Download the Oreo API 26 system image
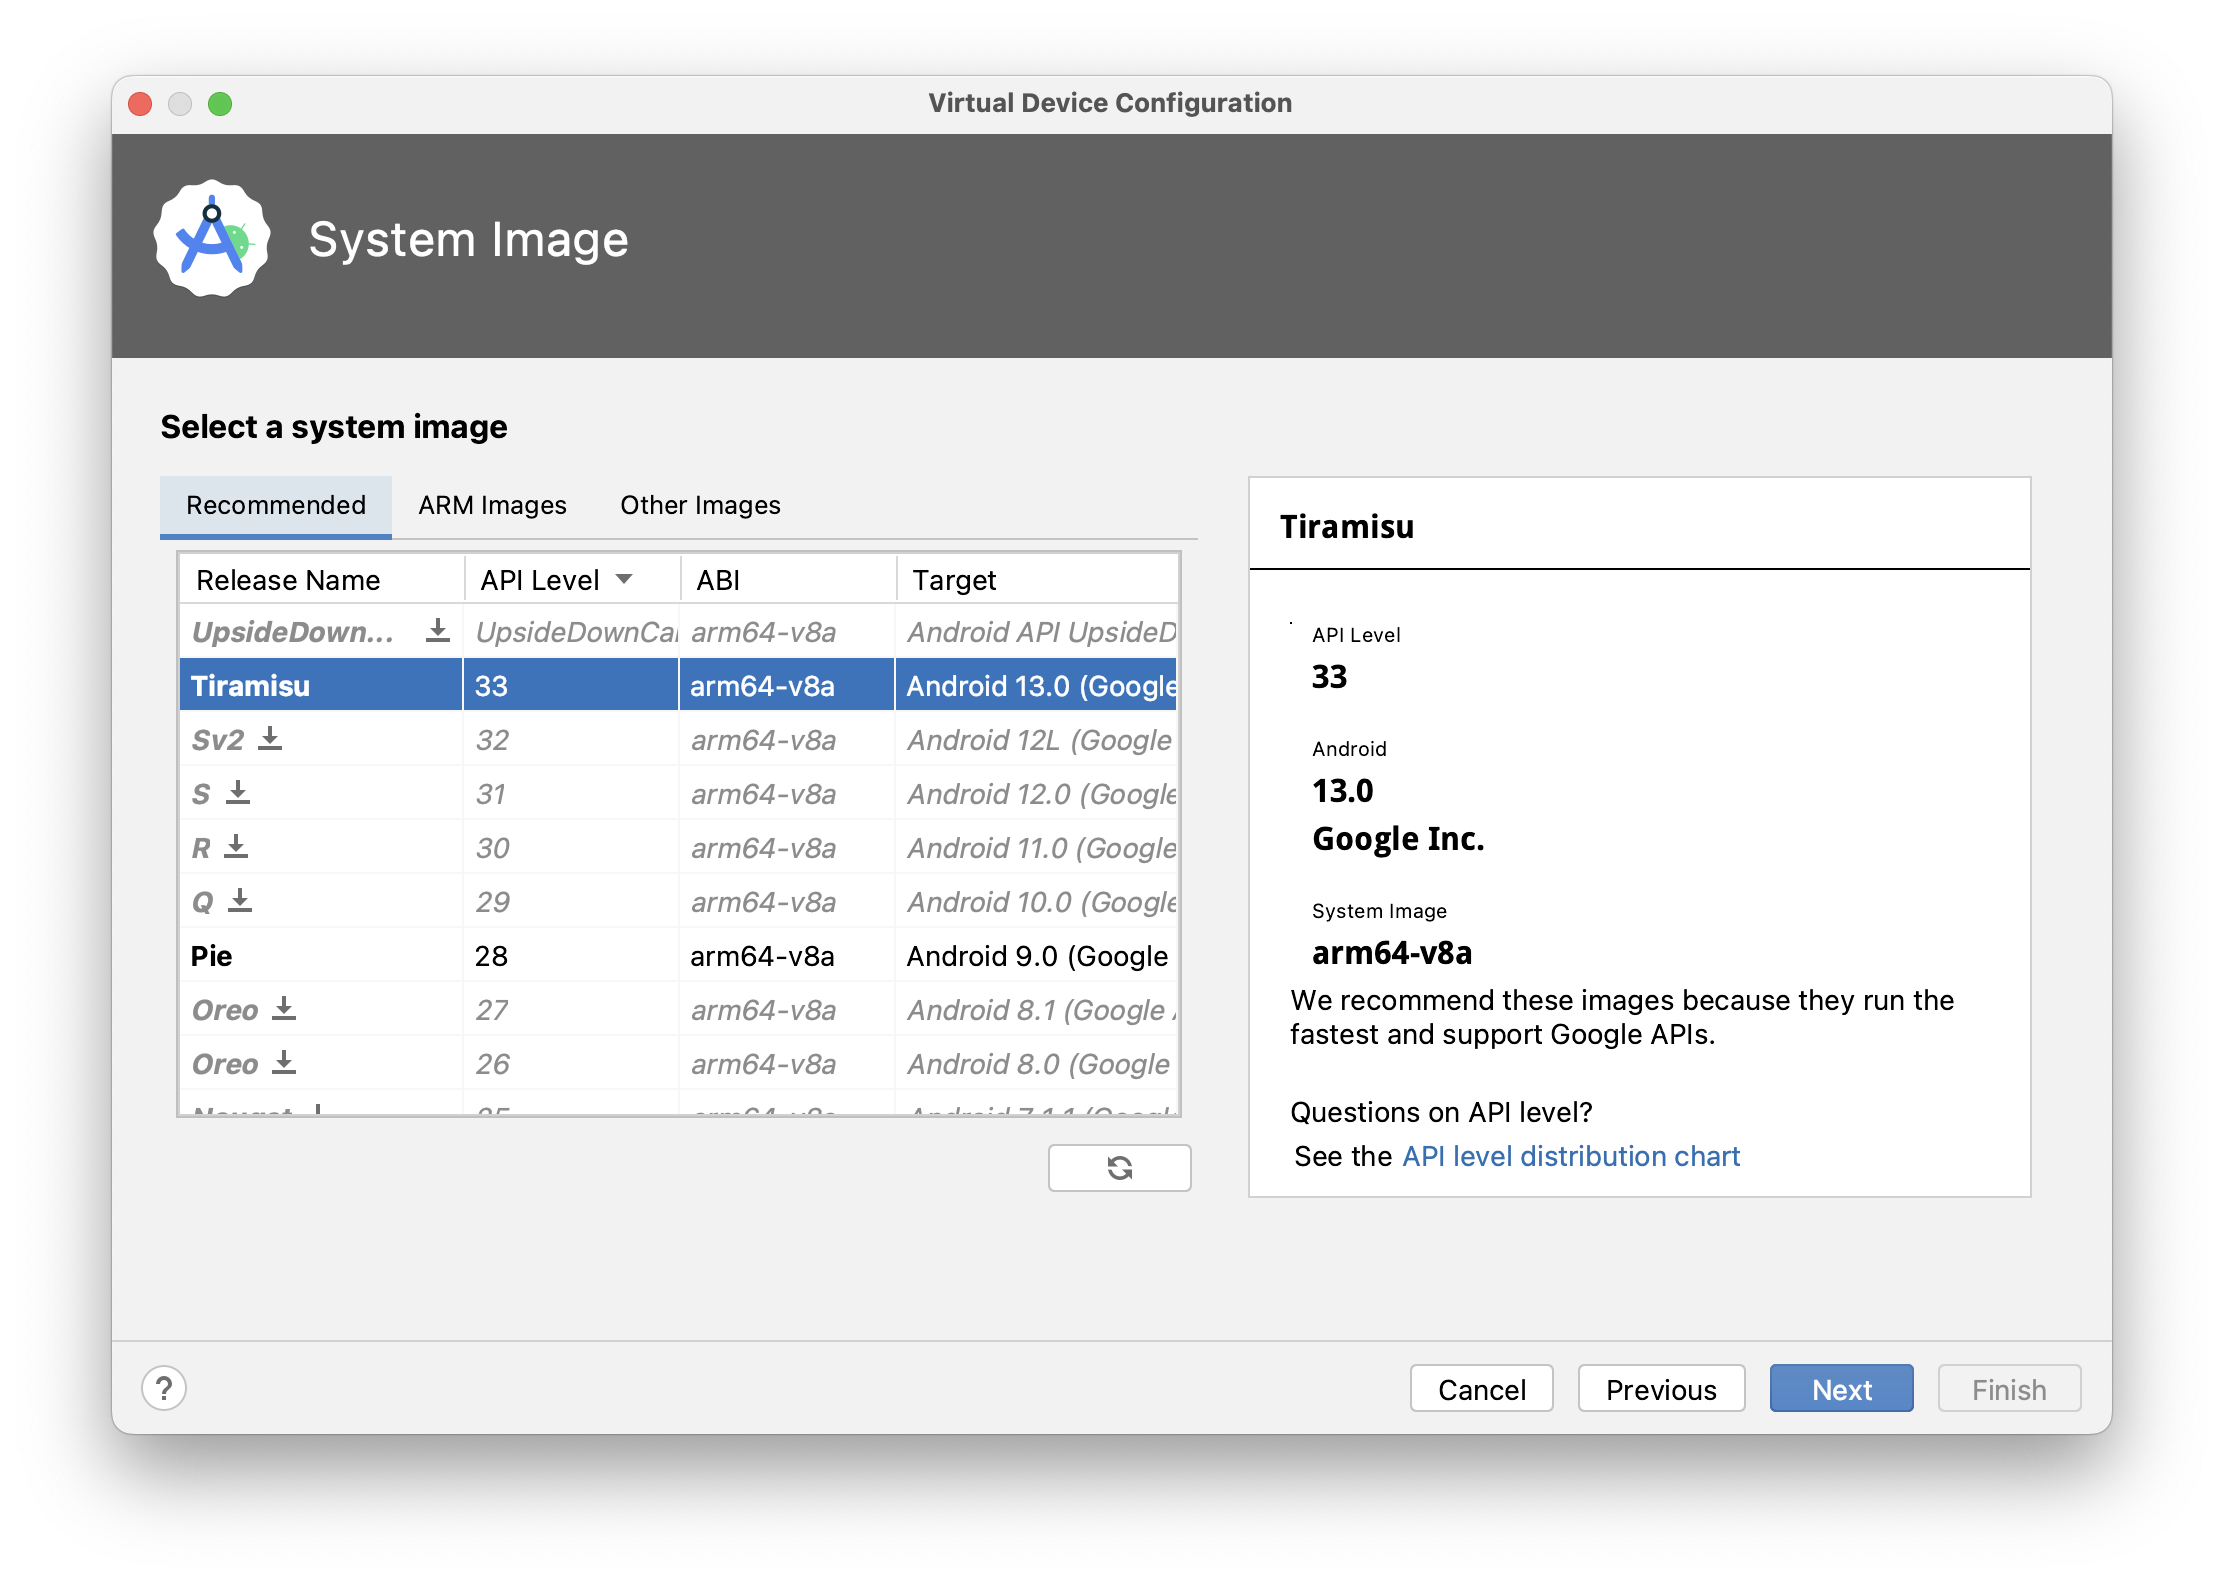The height and width of the screenshot is (1582, 2224). (x=284, y=1063)
